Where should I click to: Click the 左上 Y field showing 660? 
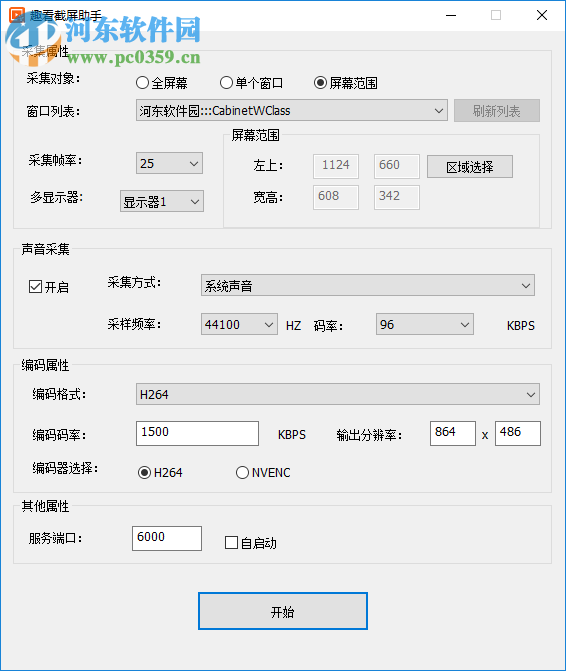[x=397, y=166]
